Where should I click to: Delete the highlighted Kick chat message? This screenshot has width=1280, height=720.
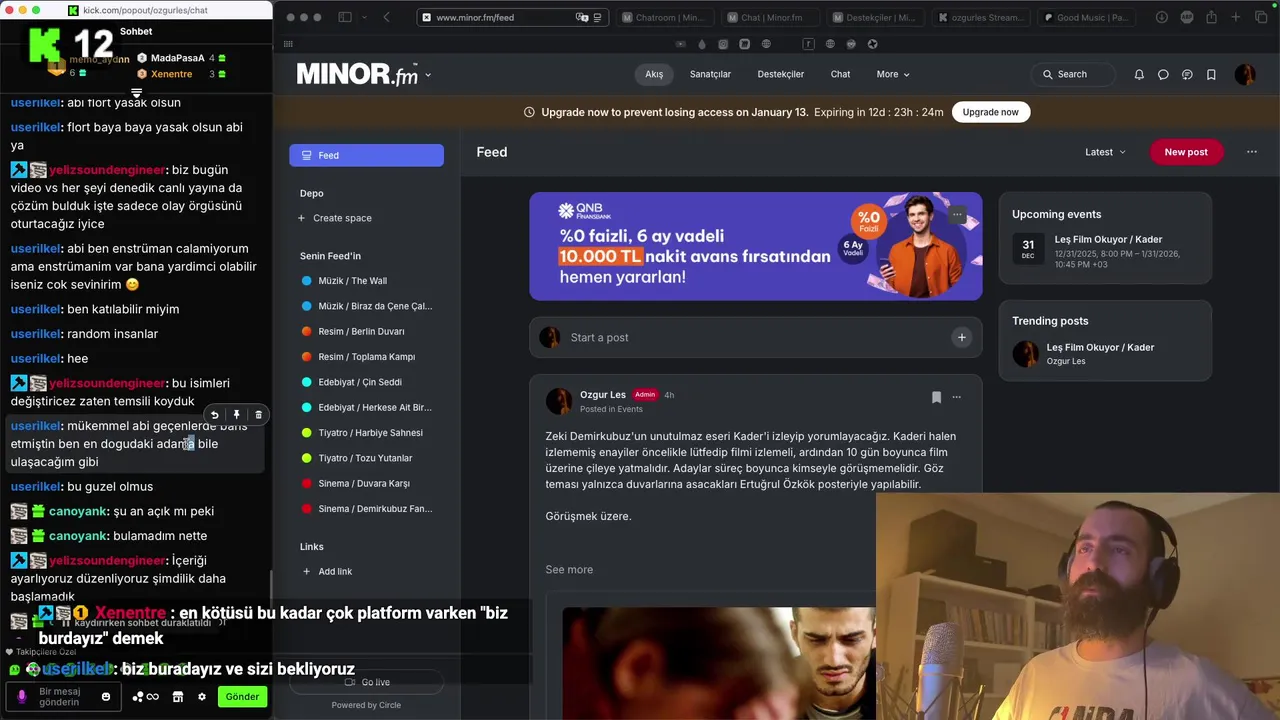[258, 414]
